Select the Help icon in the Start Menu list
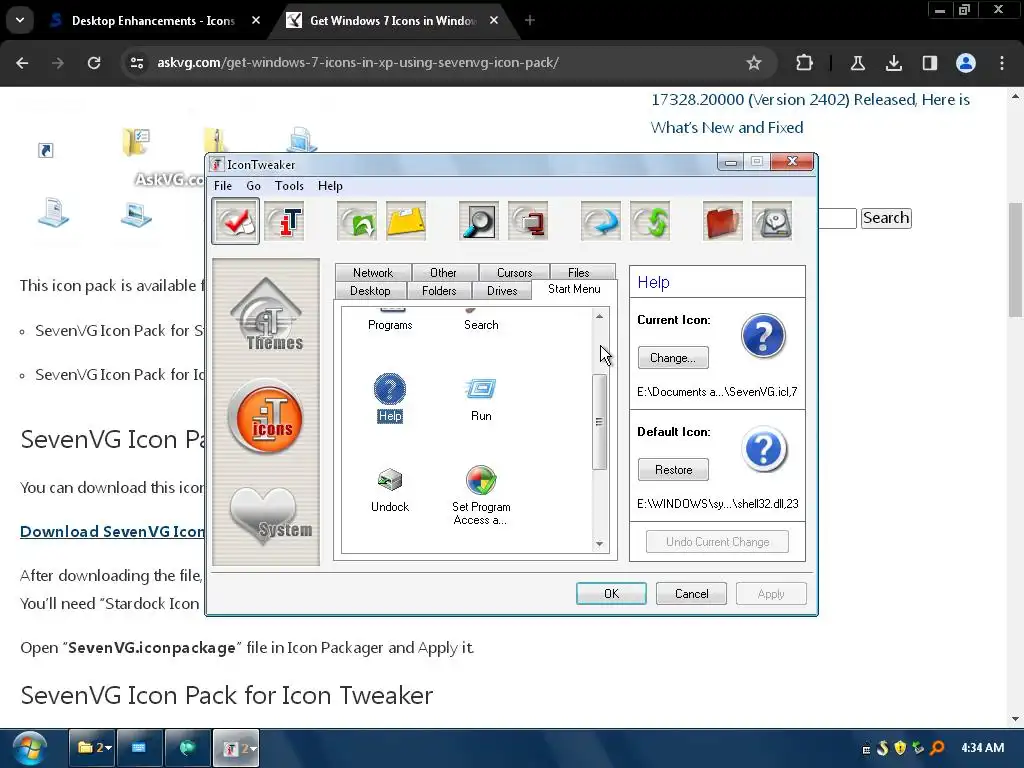The width and height of the screenshot is (1024, 768). coord(390,398)
